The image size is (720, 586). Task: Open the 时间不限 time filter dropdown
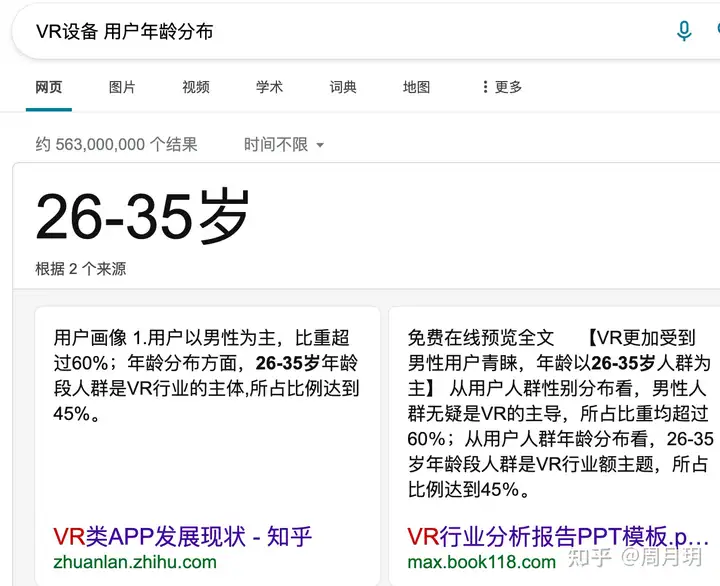tap(284, 145)
